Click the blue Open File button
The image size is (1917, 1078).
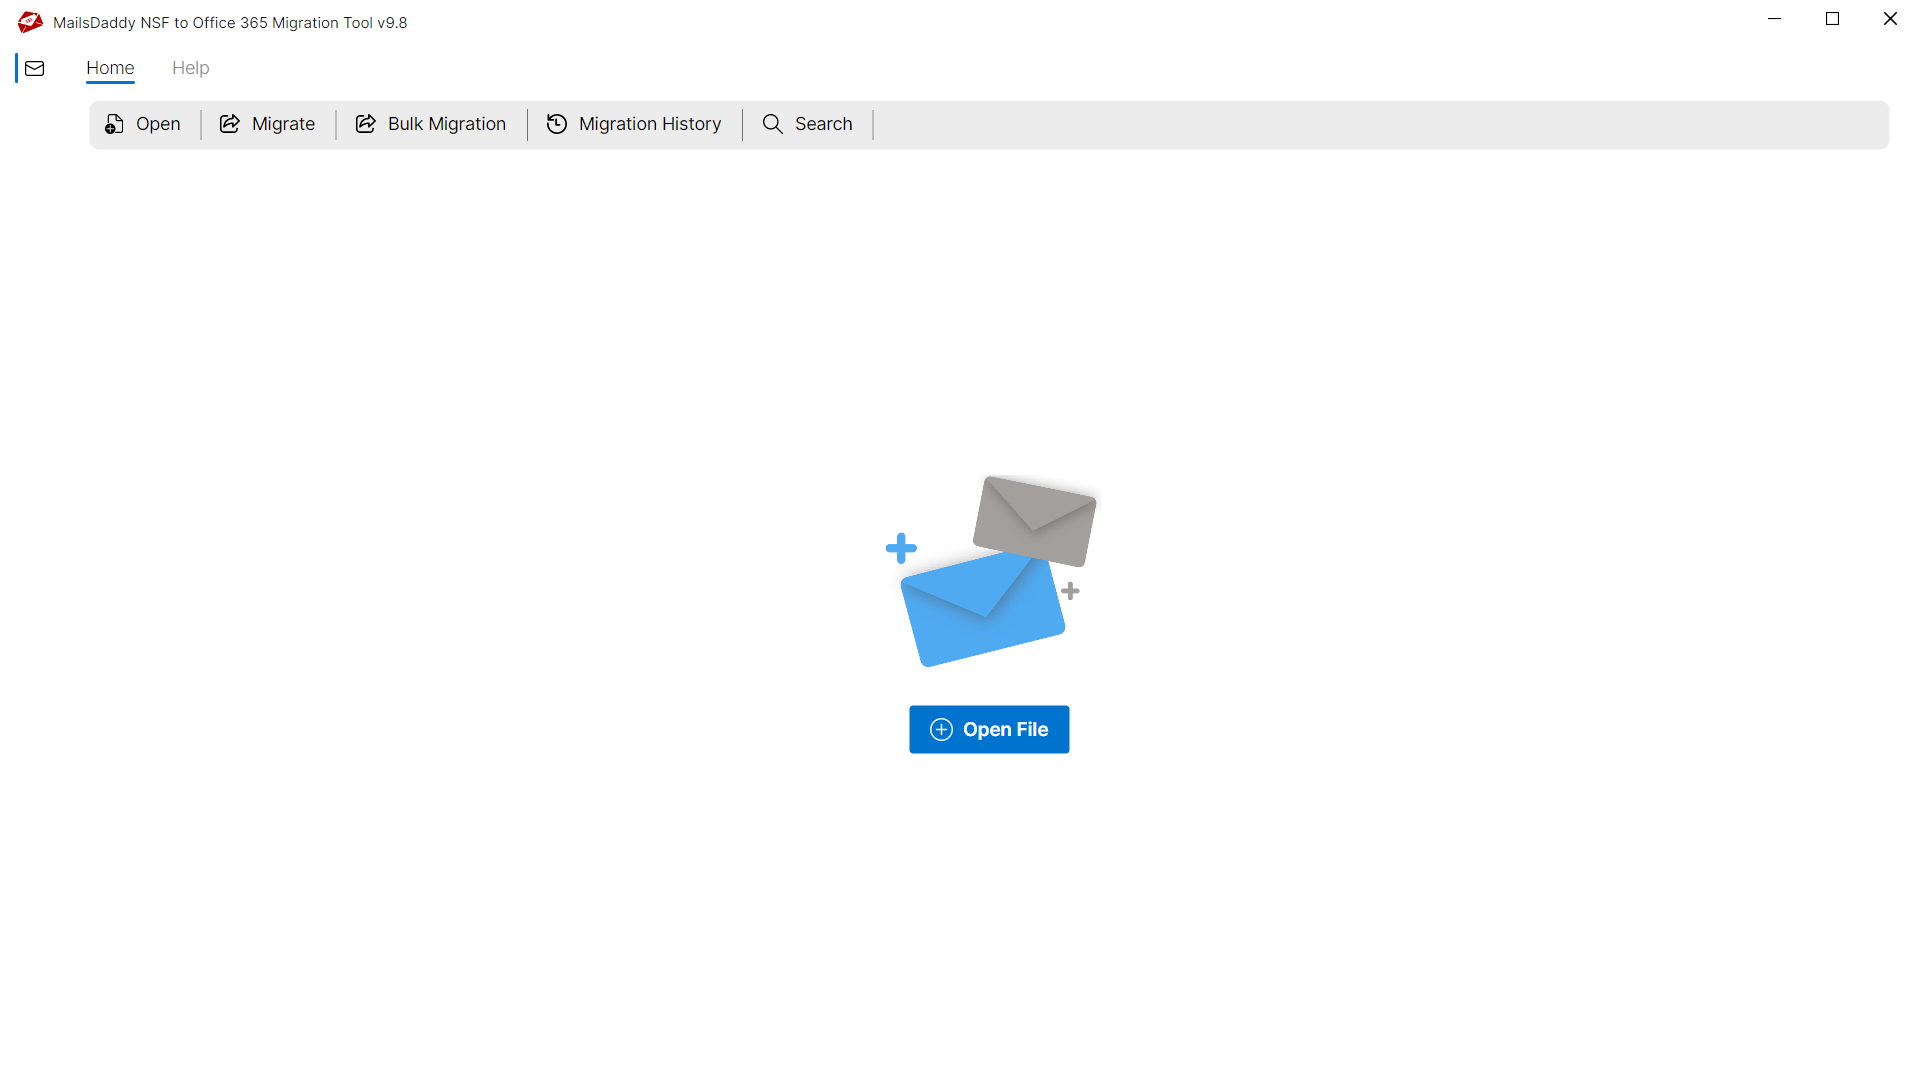[989, 729]
